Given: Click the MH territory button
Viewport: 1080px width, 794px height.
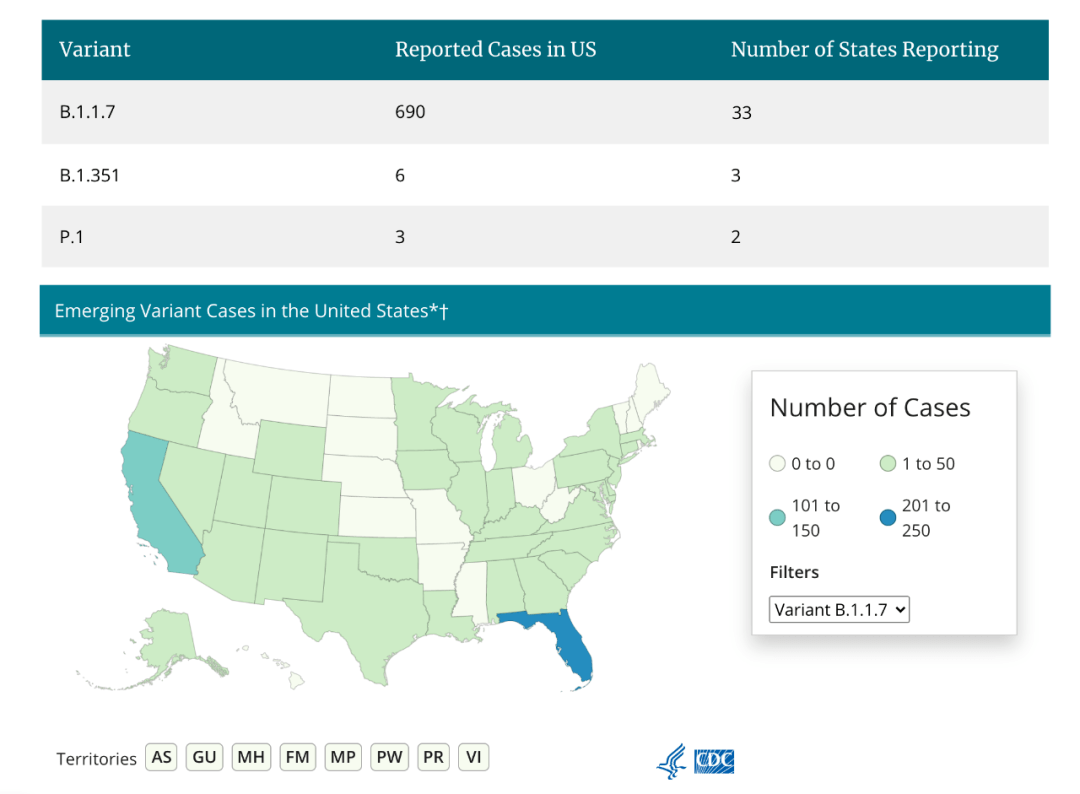Looking at the screenshot, I should tap(251, 757).
